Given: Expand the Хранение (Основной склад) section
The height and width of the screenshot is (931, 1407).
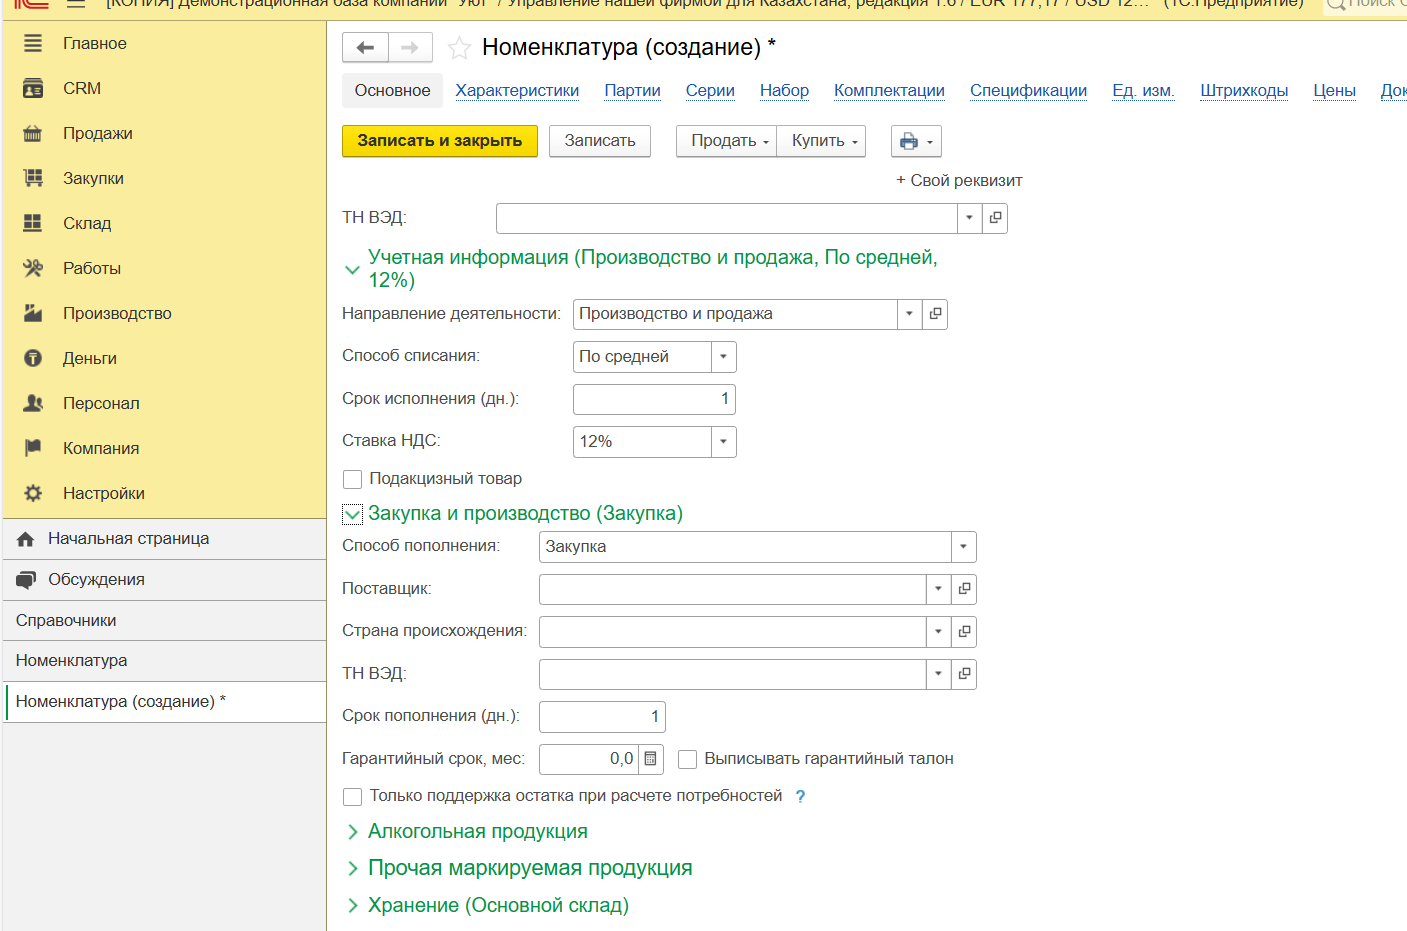Looking at the screenshot, I should coord(497,905).
